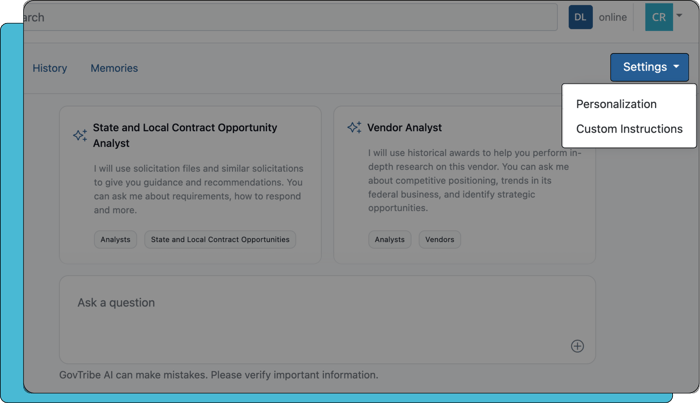Select Custom Instructions in the Settings menu
Image resolution: width=700 pixels, height=403 pixels.
[629, 129]
